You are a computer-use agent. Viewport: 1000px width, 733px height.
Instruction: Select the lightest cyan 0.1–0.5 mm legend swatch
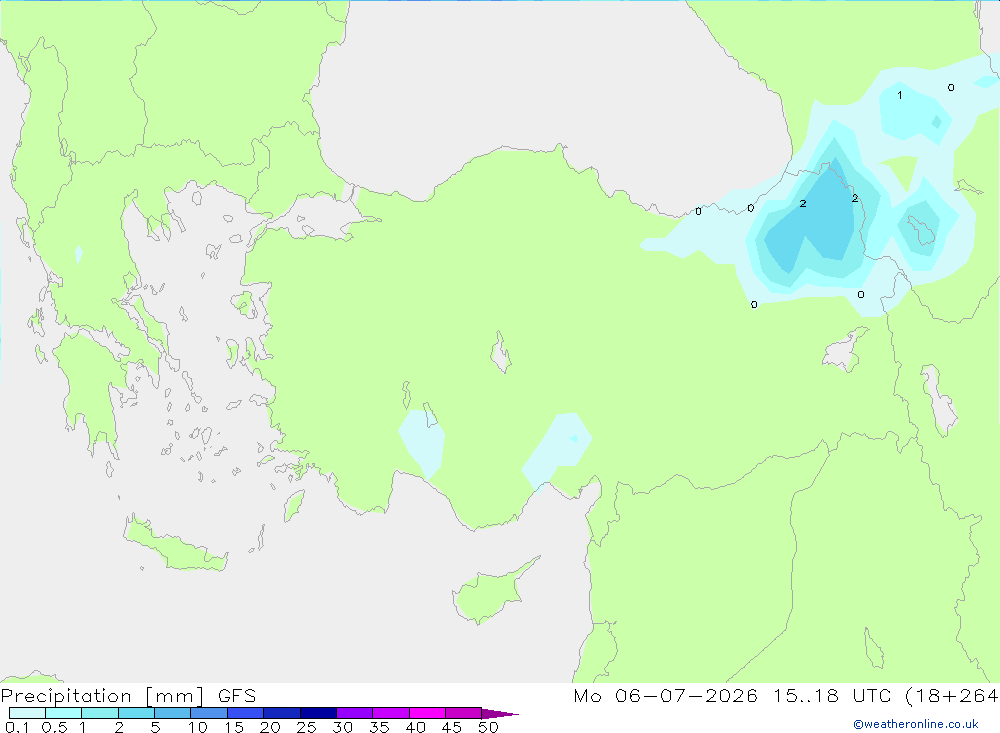(27, 713)
